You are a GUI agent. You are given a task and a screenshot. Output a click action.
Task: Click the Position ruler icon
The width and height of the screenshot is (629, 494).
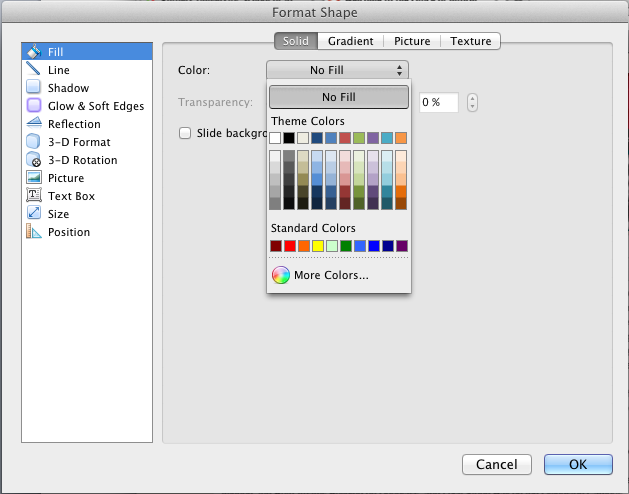click(x=34, y=231)
